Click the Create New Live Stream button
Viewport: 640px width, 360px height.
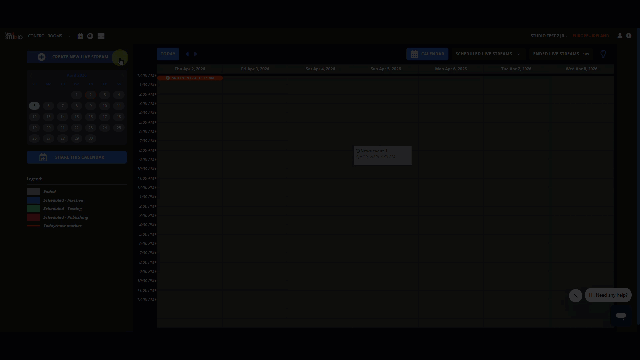(x=77, y=57)
